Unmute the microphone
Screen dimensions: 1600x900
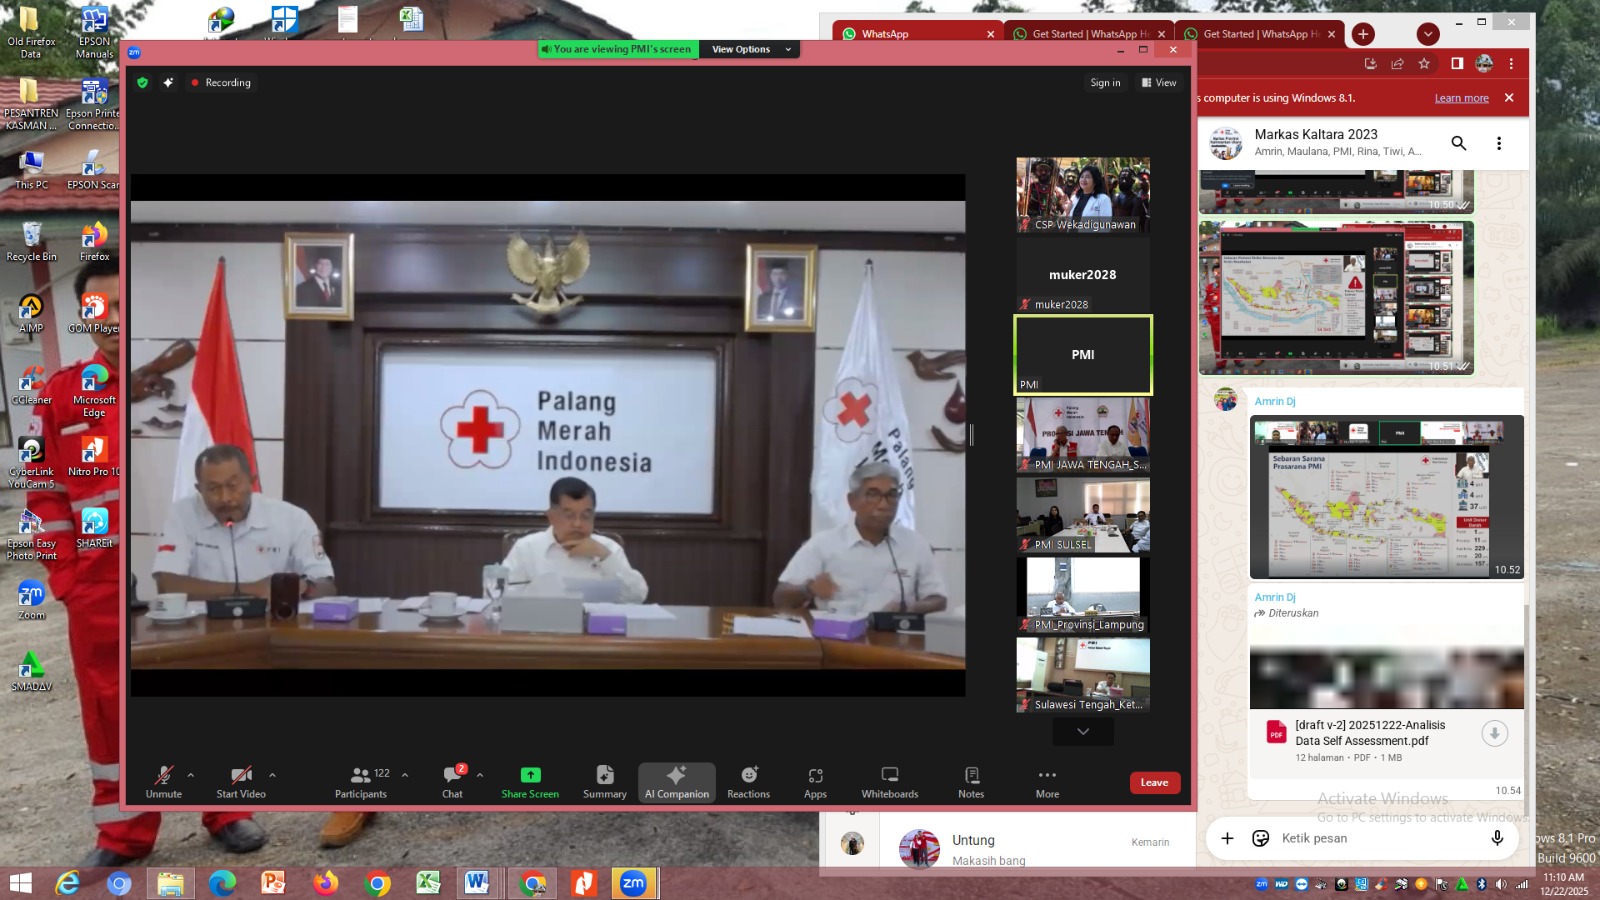click(x=164, y=781)
